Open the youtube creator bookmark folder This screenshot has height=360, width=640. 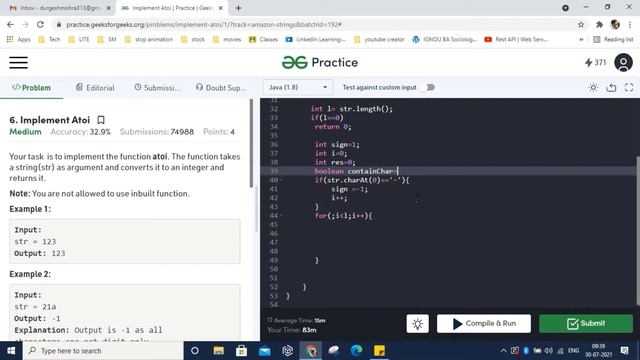coord(379,40)
